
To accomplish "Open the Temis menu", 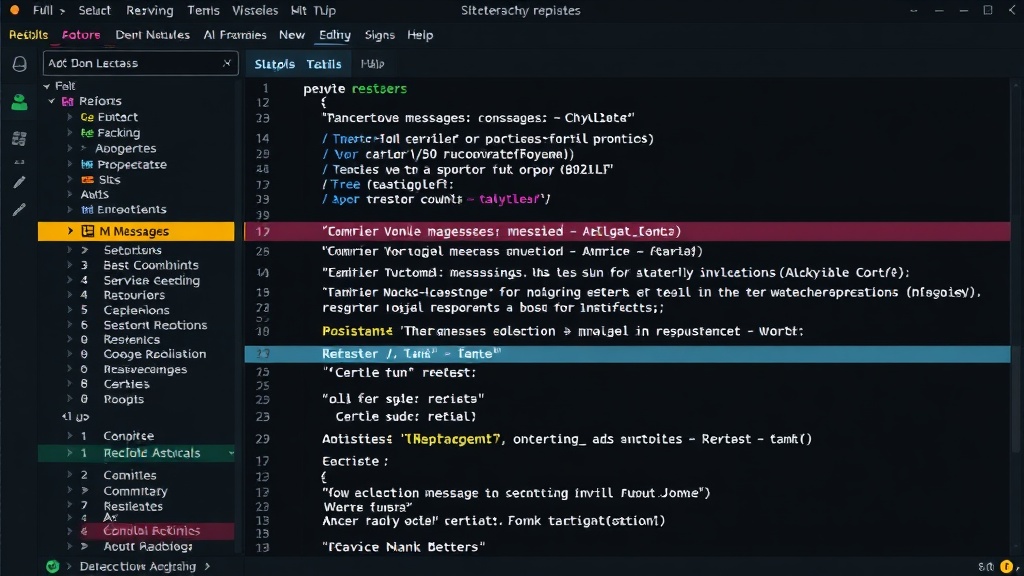I will click(203, 10).
